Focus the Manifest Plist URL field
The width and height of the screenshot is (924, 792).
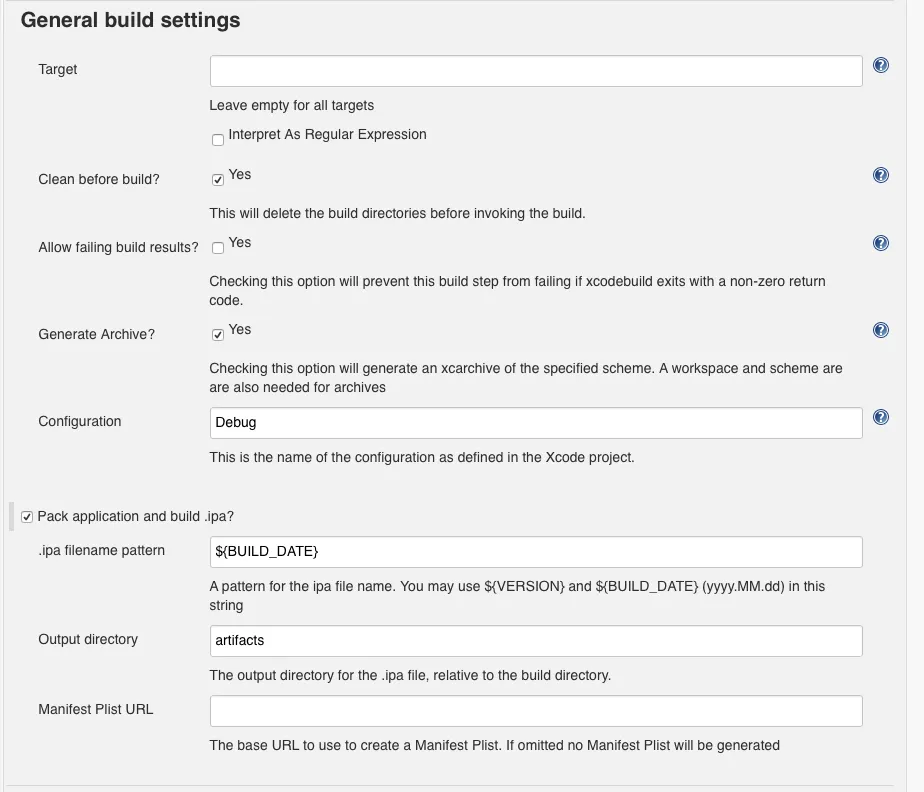tap(535, 710)
